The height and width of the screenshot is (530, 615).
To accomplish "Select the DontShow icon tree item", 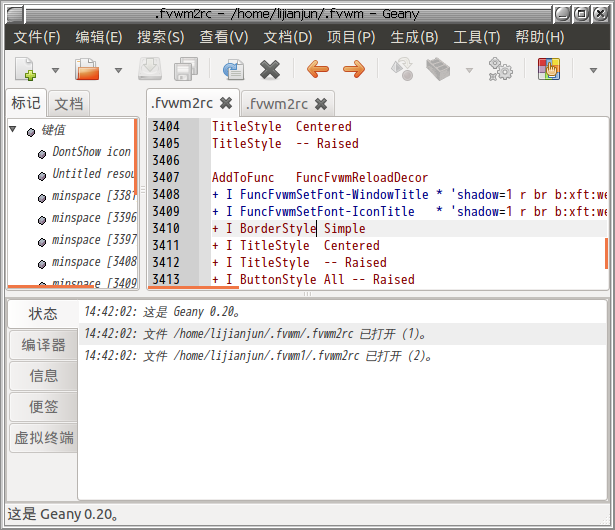I will (91, 152).
